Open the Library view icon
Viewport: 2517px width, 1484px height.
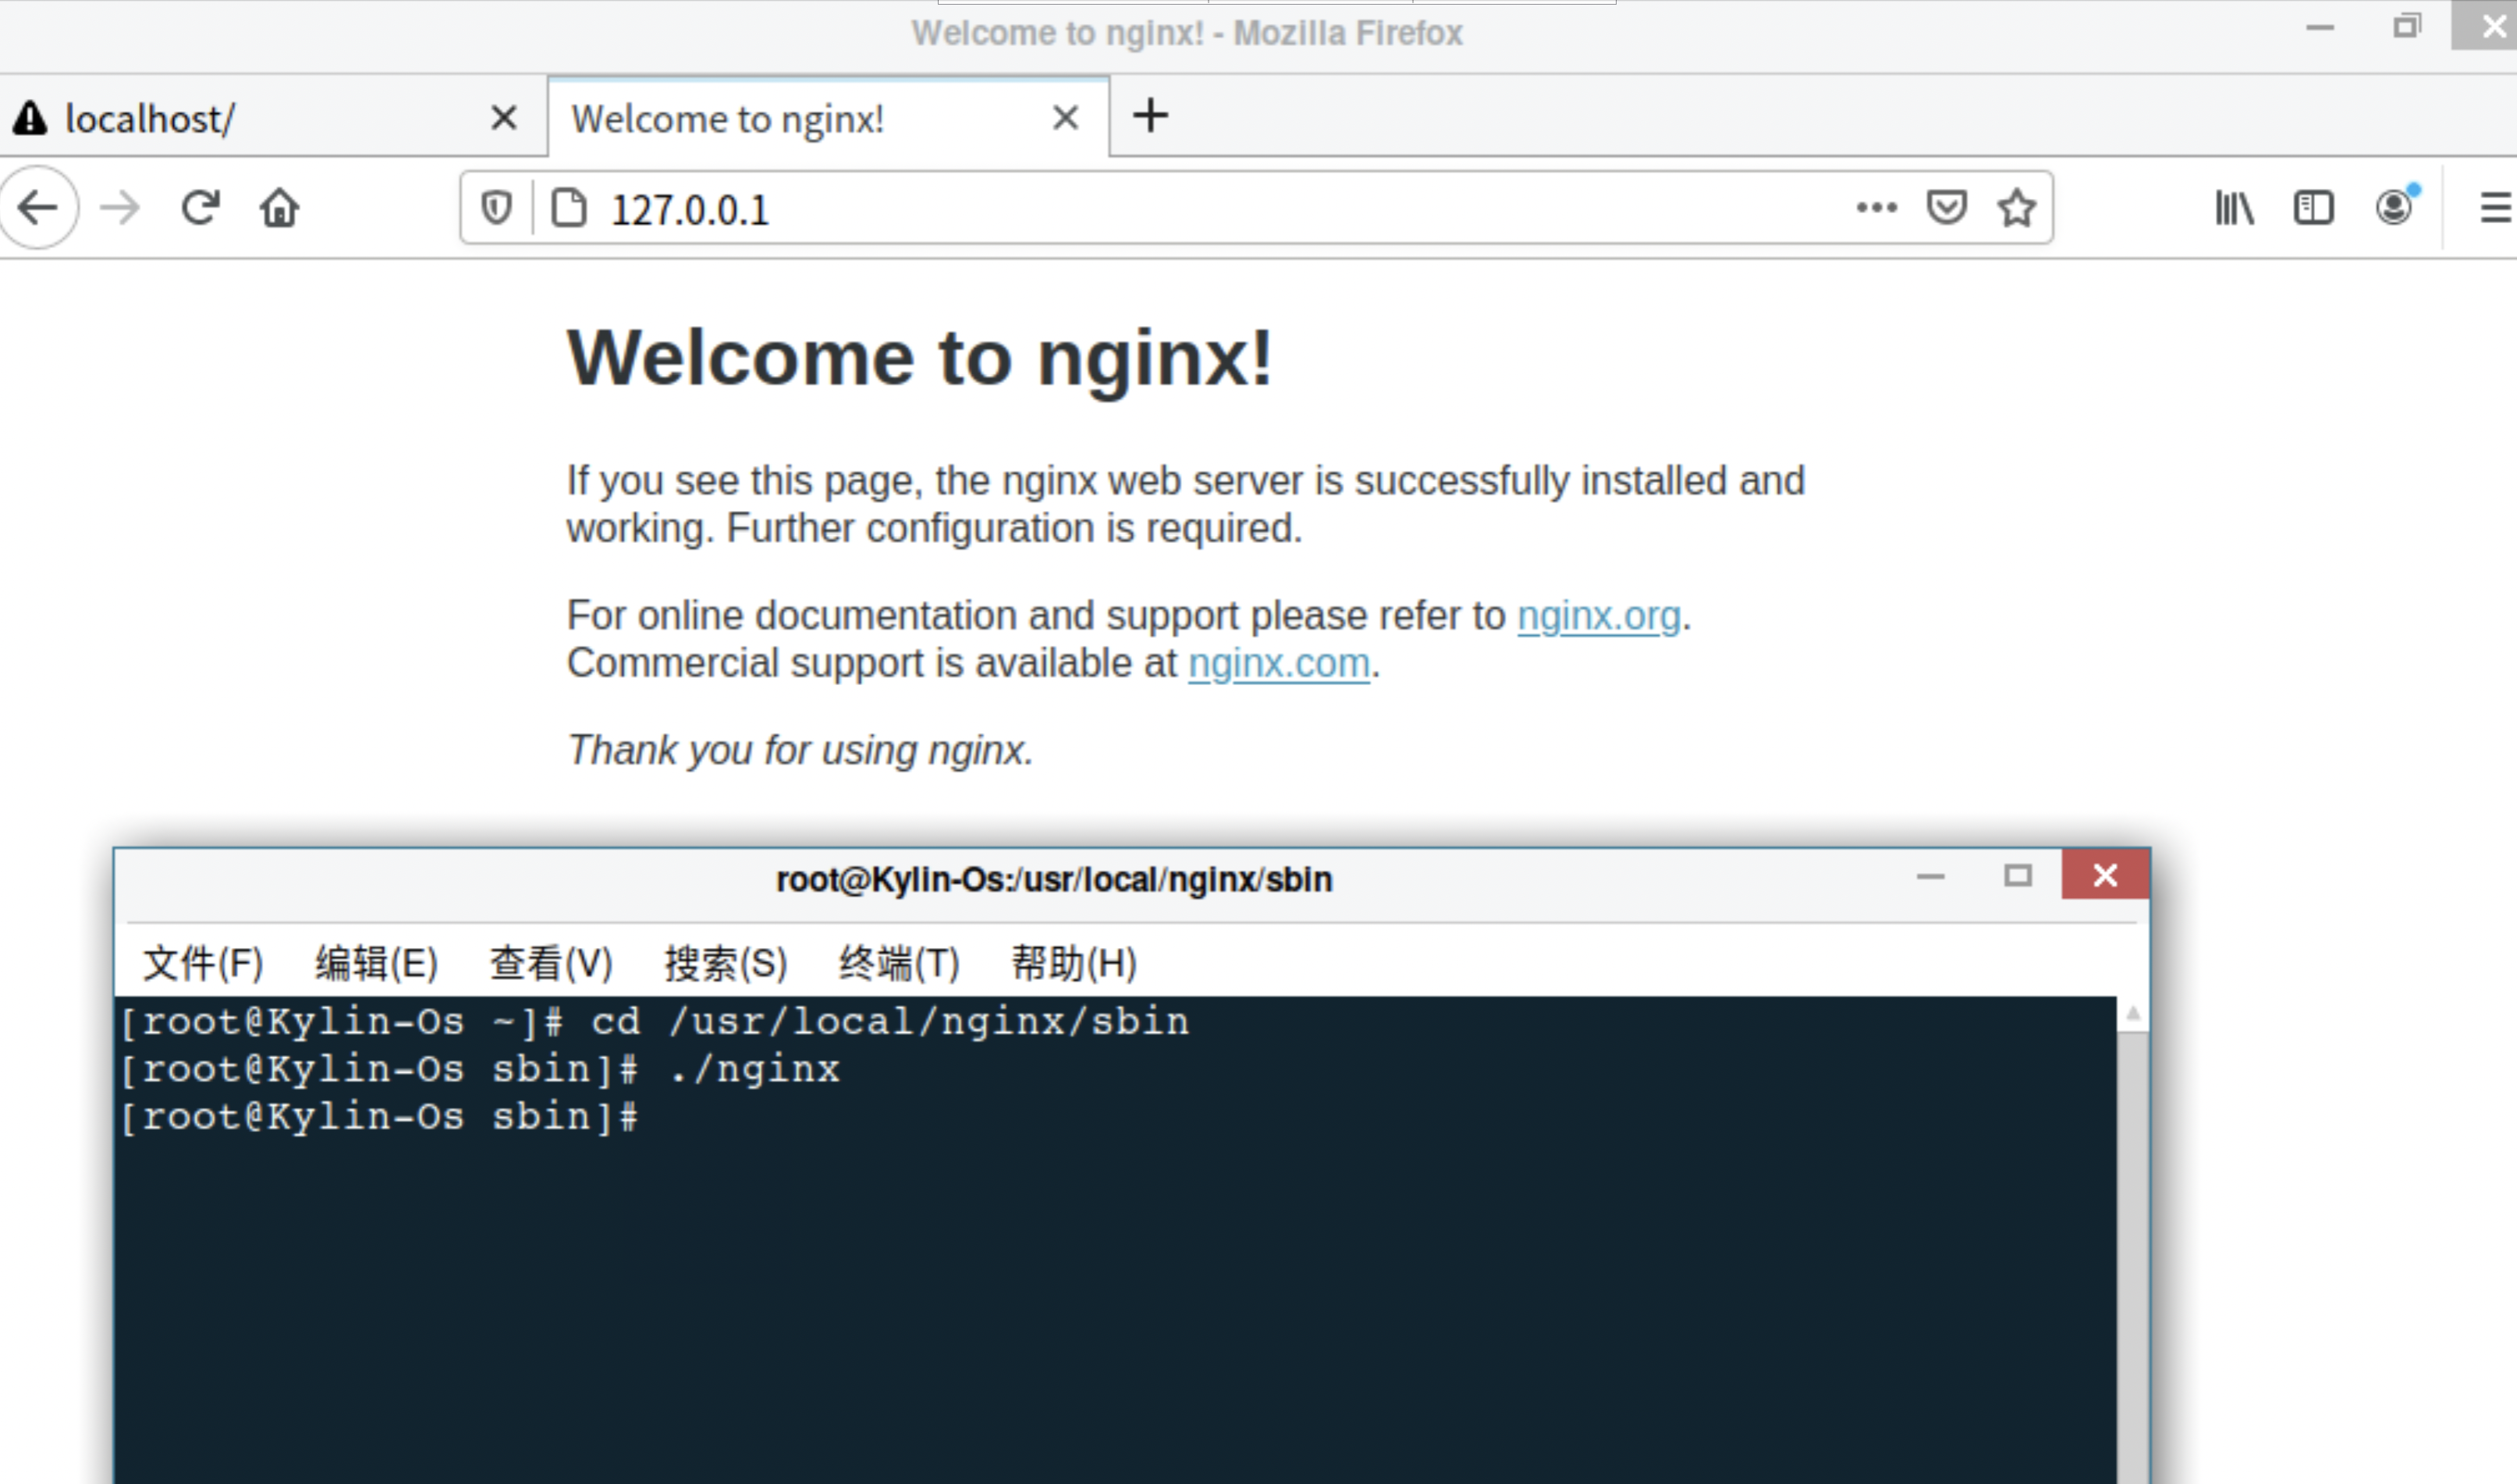pos(2233,208)
